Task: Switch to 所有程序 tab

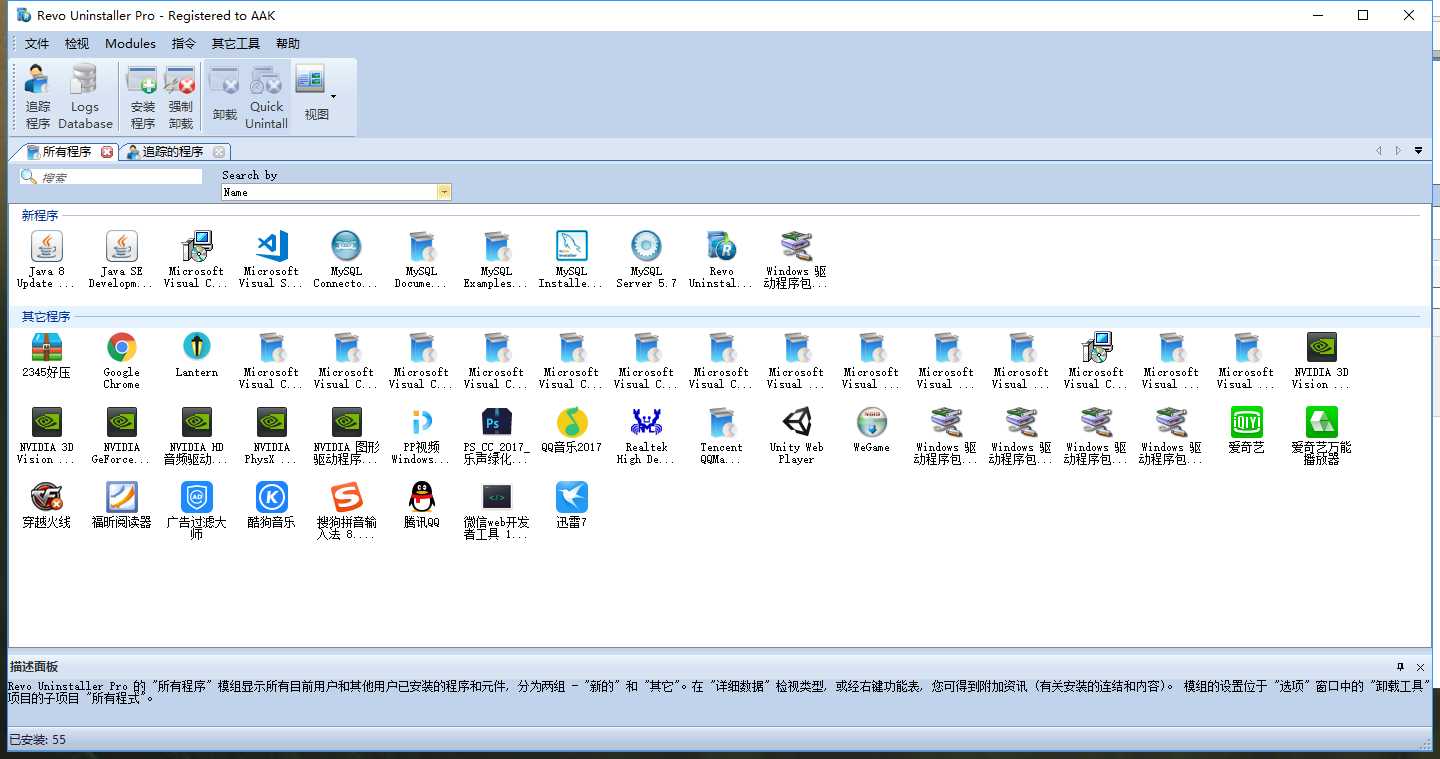Action: pyautogui.click(x=66, y=152)
